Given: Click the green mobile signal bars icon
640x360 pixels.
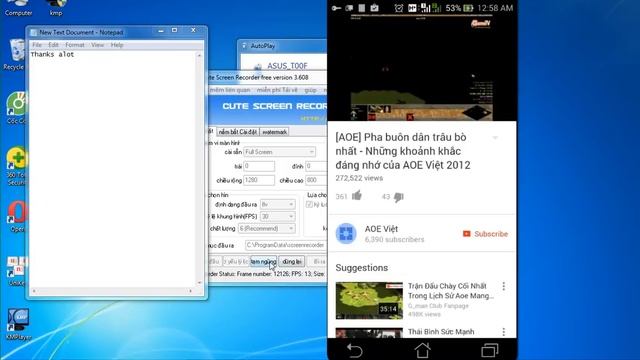Looking at the screenshot, I should [436, 8].
